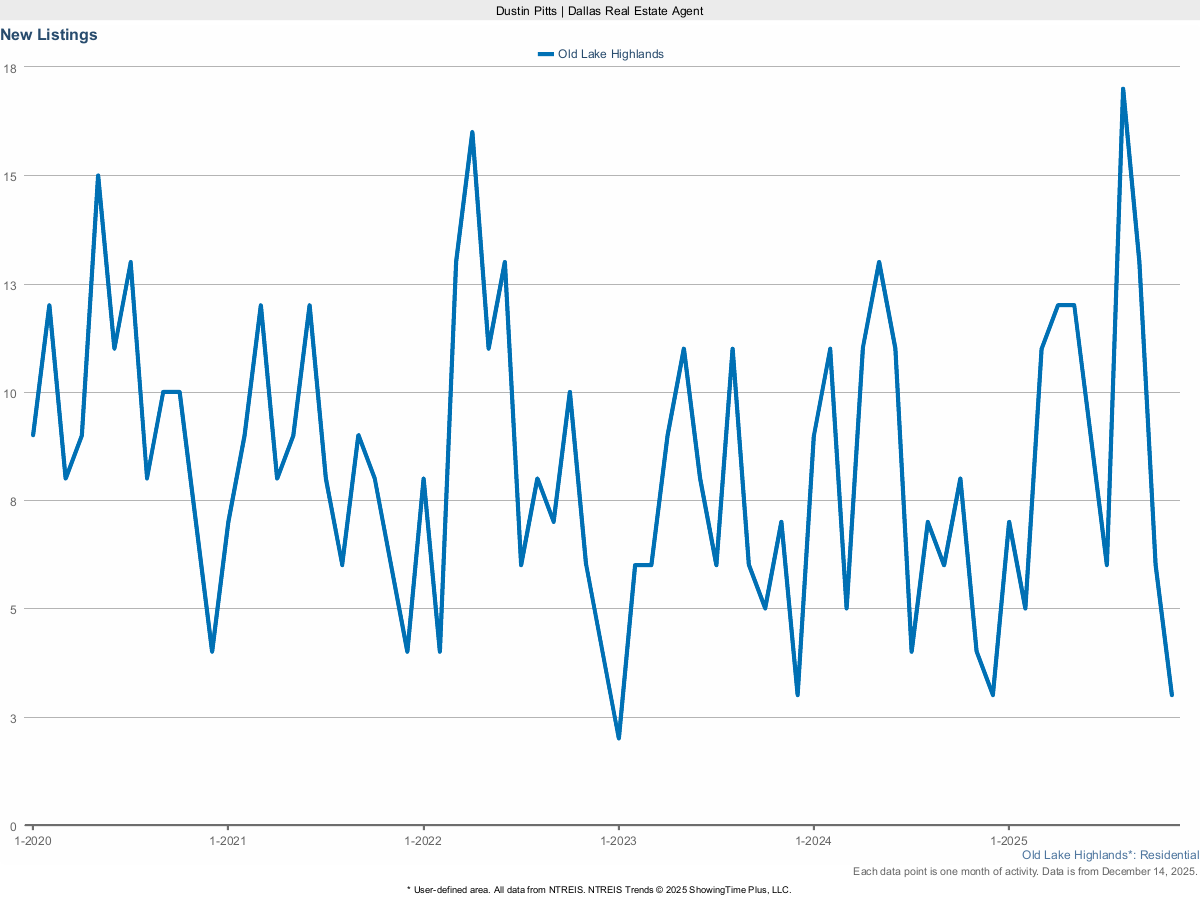Viewport: 1200px width, 900px height.
Task: Click the blue legend line marker
Action: 545,54
